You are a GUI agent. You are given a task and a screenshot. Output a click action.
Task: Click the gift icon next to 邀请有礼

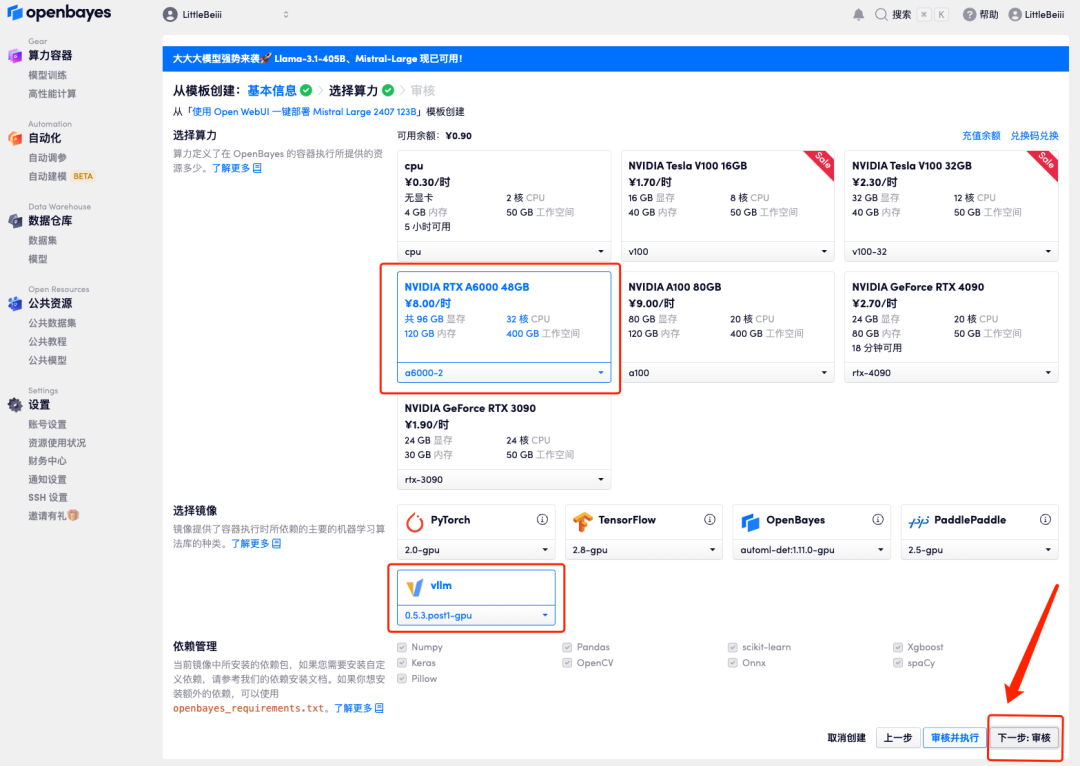[74, 515]
